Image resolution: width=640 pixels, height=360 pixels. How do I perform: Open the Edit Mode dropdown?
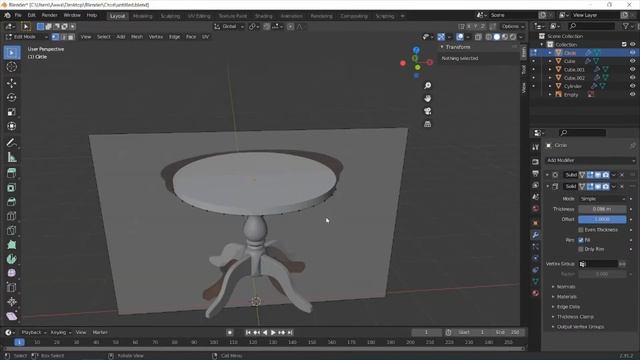coord(27,37)
